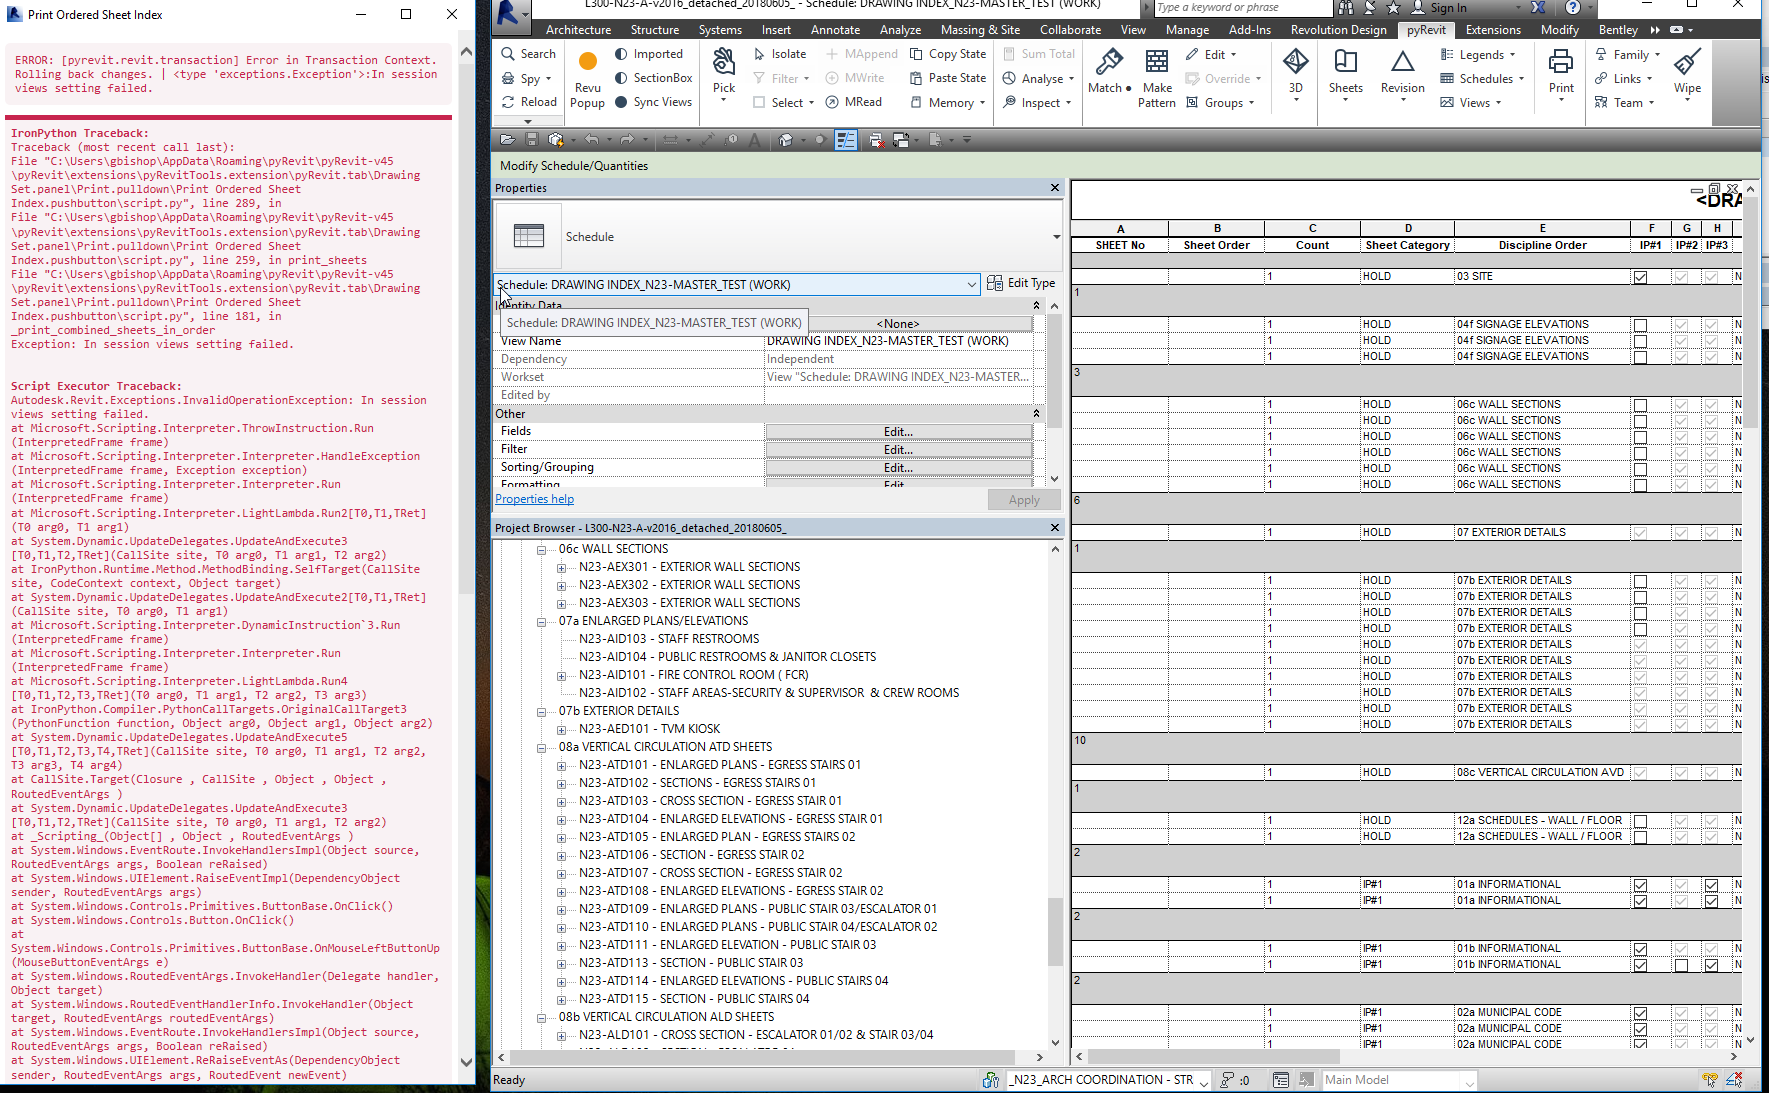Viewport: 1769px width, 1093px height.
Task: Check IP#1 on first 04f SIGNAGE ELEVATIONS row
Action: [1640, 325]
